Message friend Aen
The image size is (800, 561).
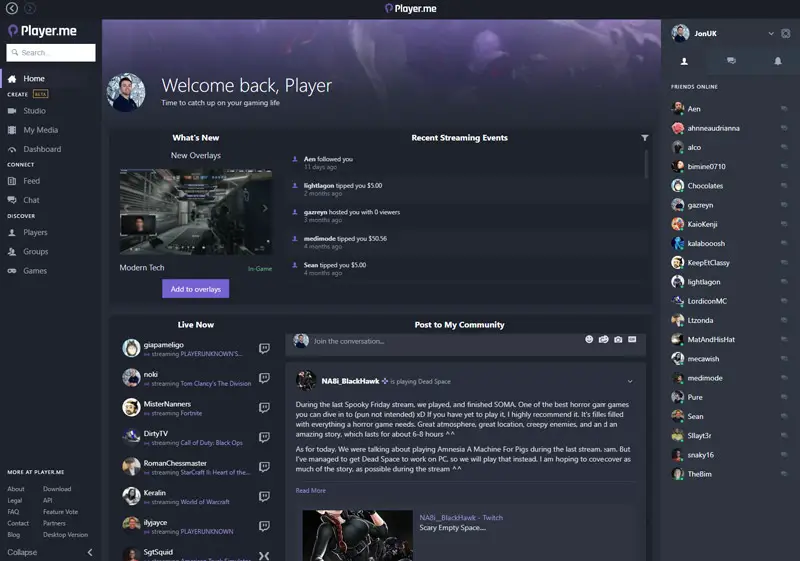point(784,109)
